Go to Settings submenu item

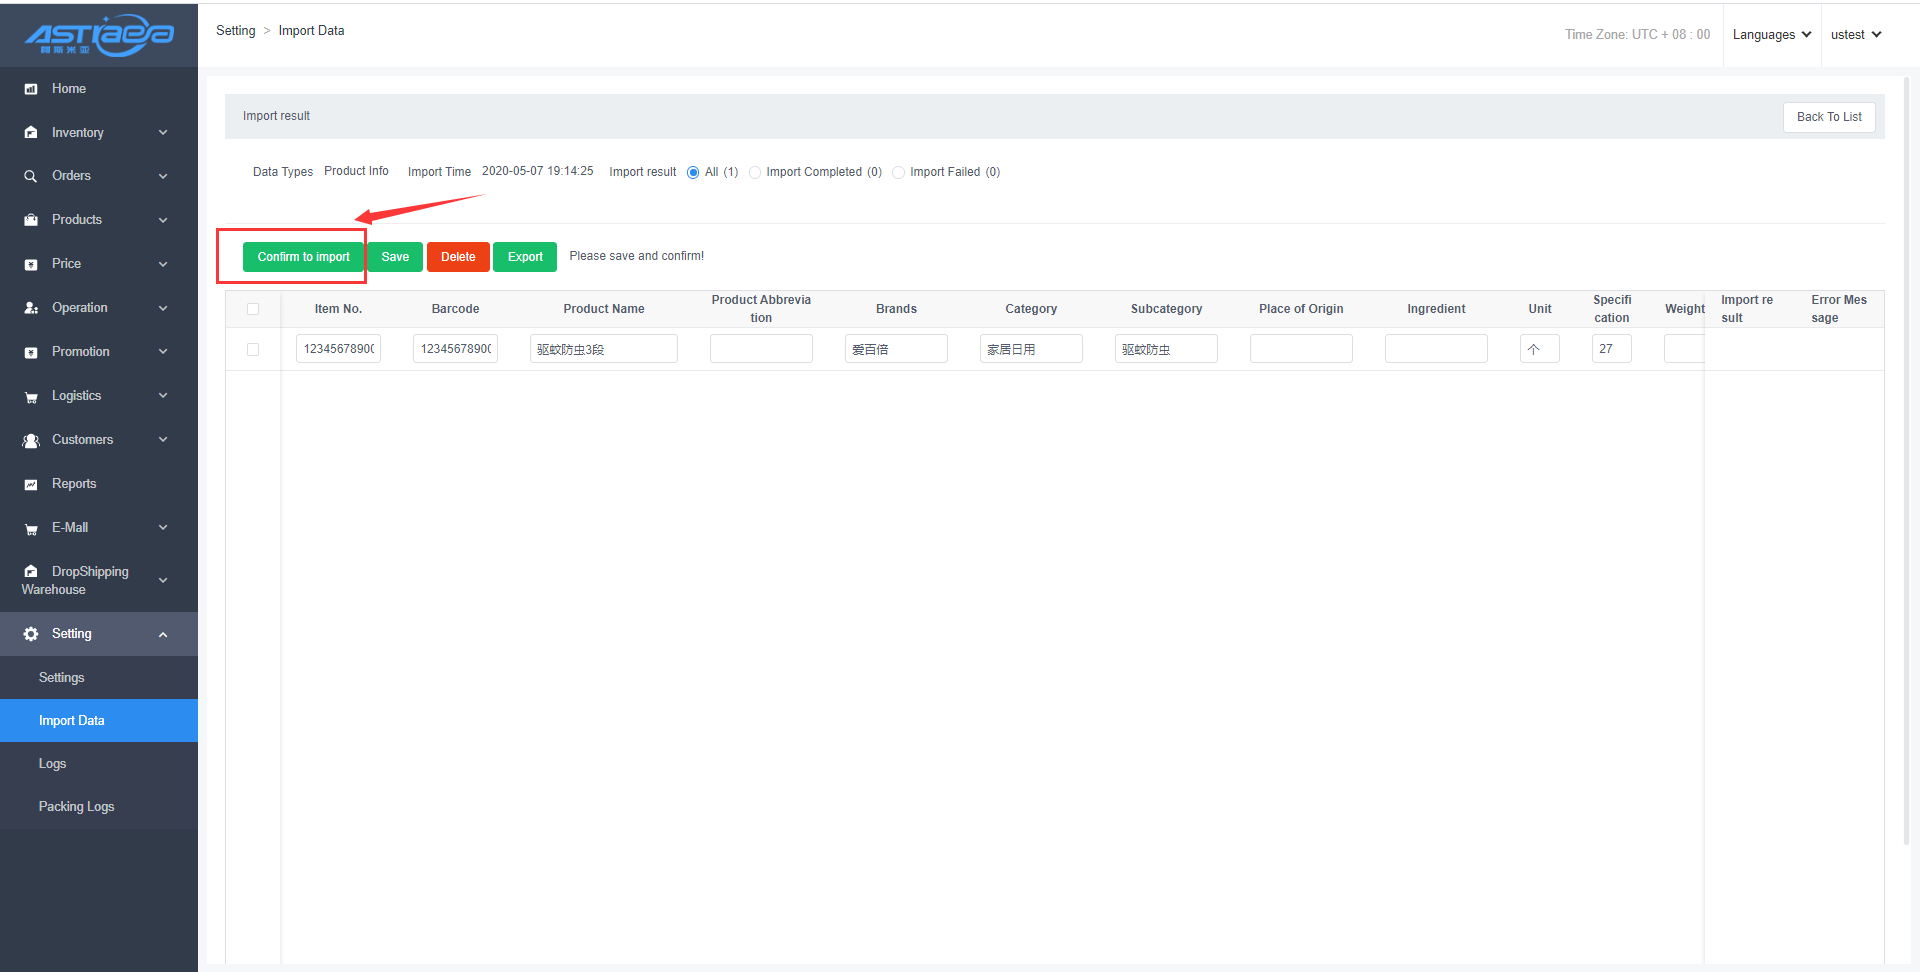click(x=61, y=678)
